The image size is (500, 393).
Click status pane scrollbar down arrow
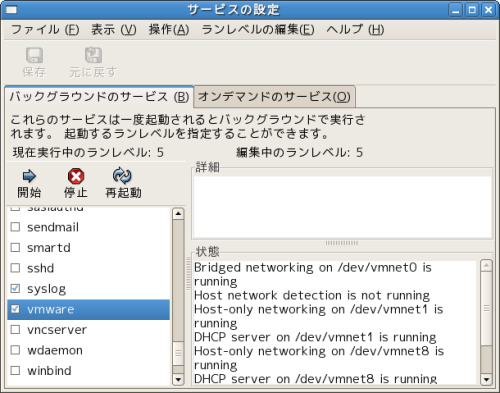click(486, 379)
